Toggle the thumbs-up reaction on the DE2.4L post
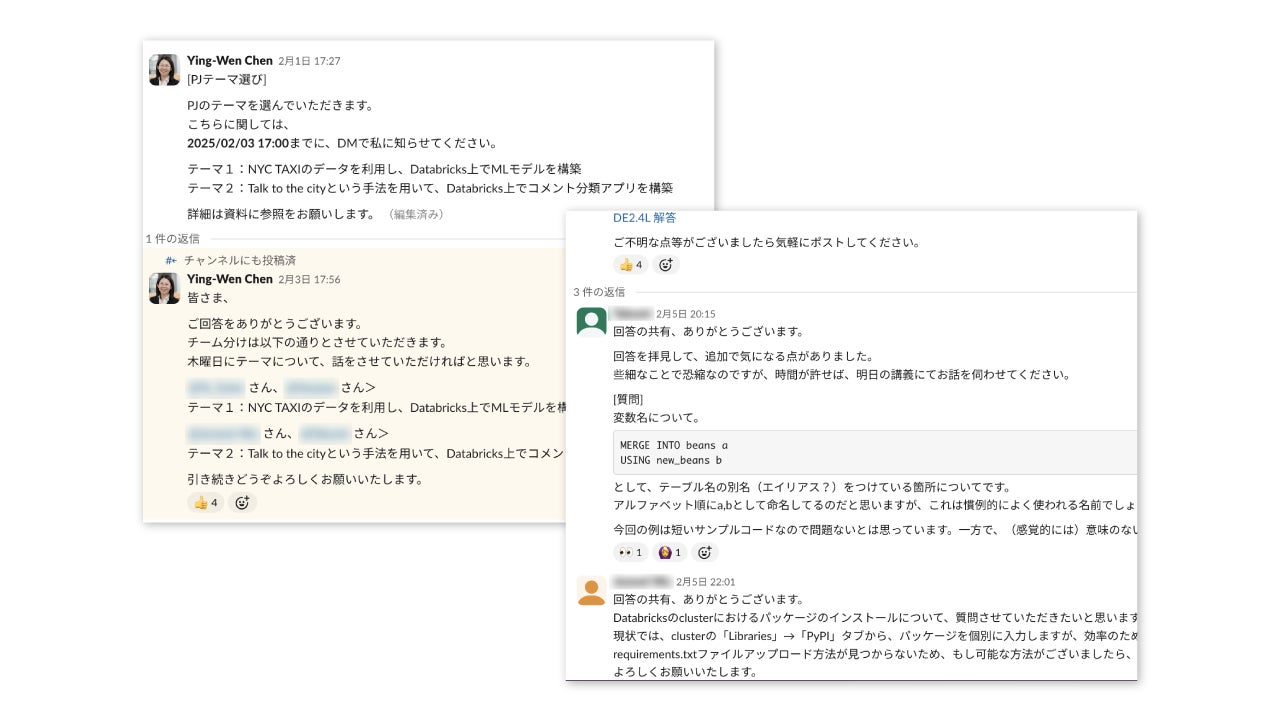 [631, 265]
